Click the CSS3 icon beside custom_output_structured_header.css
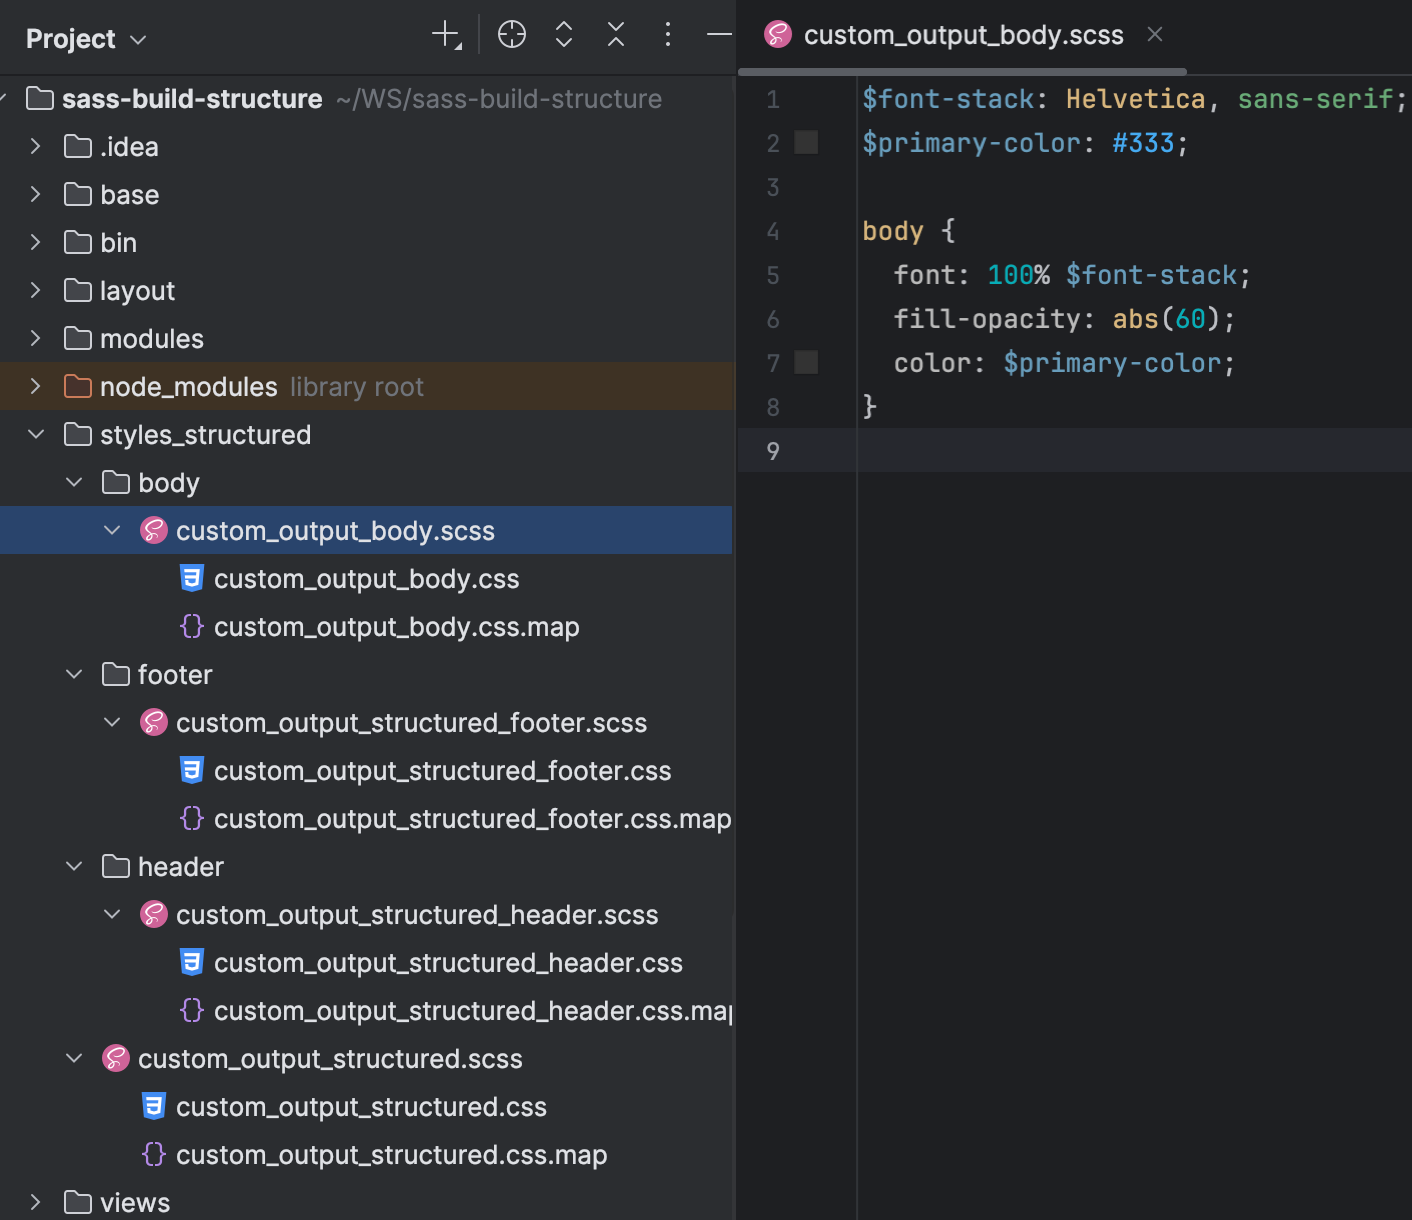The image size is (1412, 1220). [x=192, y=962]
